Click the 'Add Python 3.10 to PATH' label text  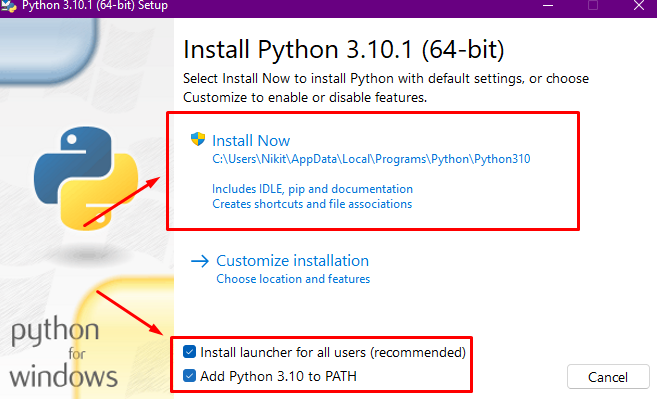[278, 376]
